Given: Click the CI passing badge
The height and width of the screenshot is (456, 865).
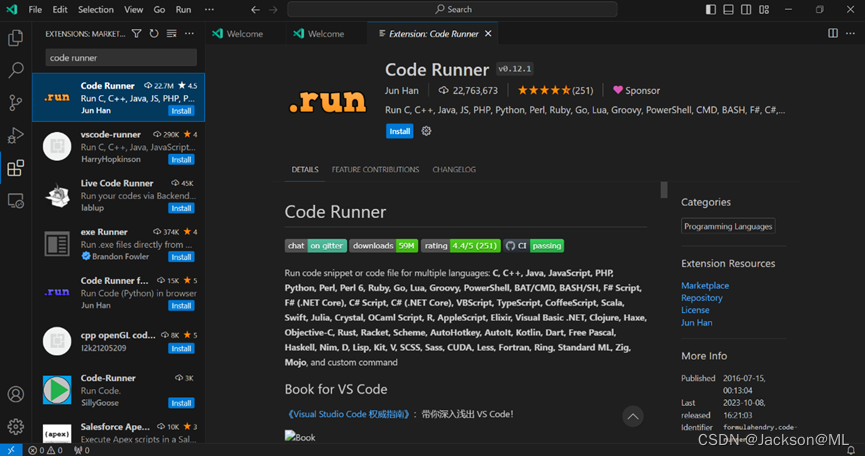Looking at the screenshot, I should coord(533,246).
